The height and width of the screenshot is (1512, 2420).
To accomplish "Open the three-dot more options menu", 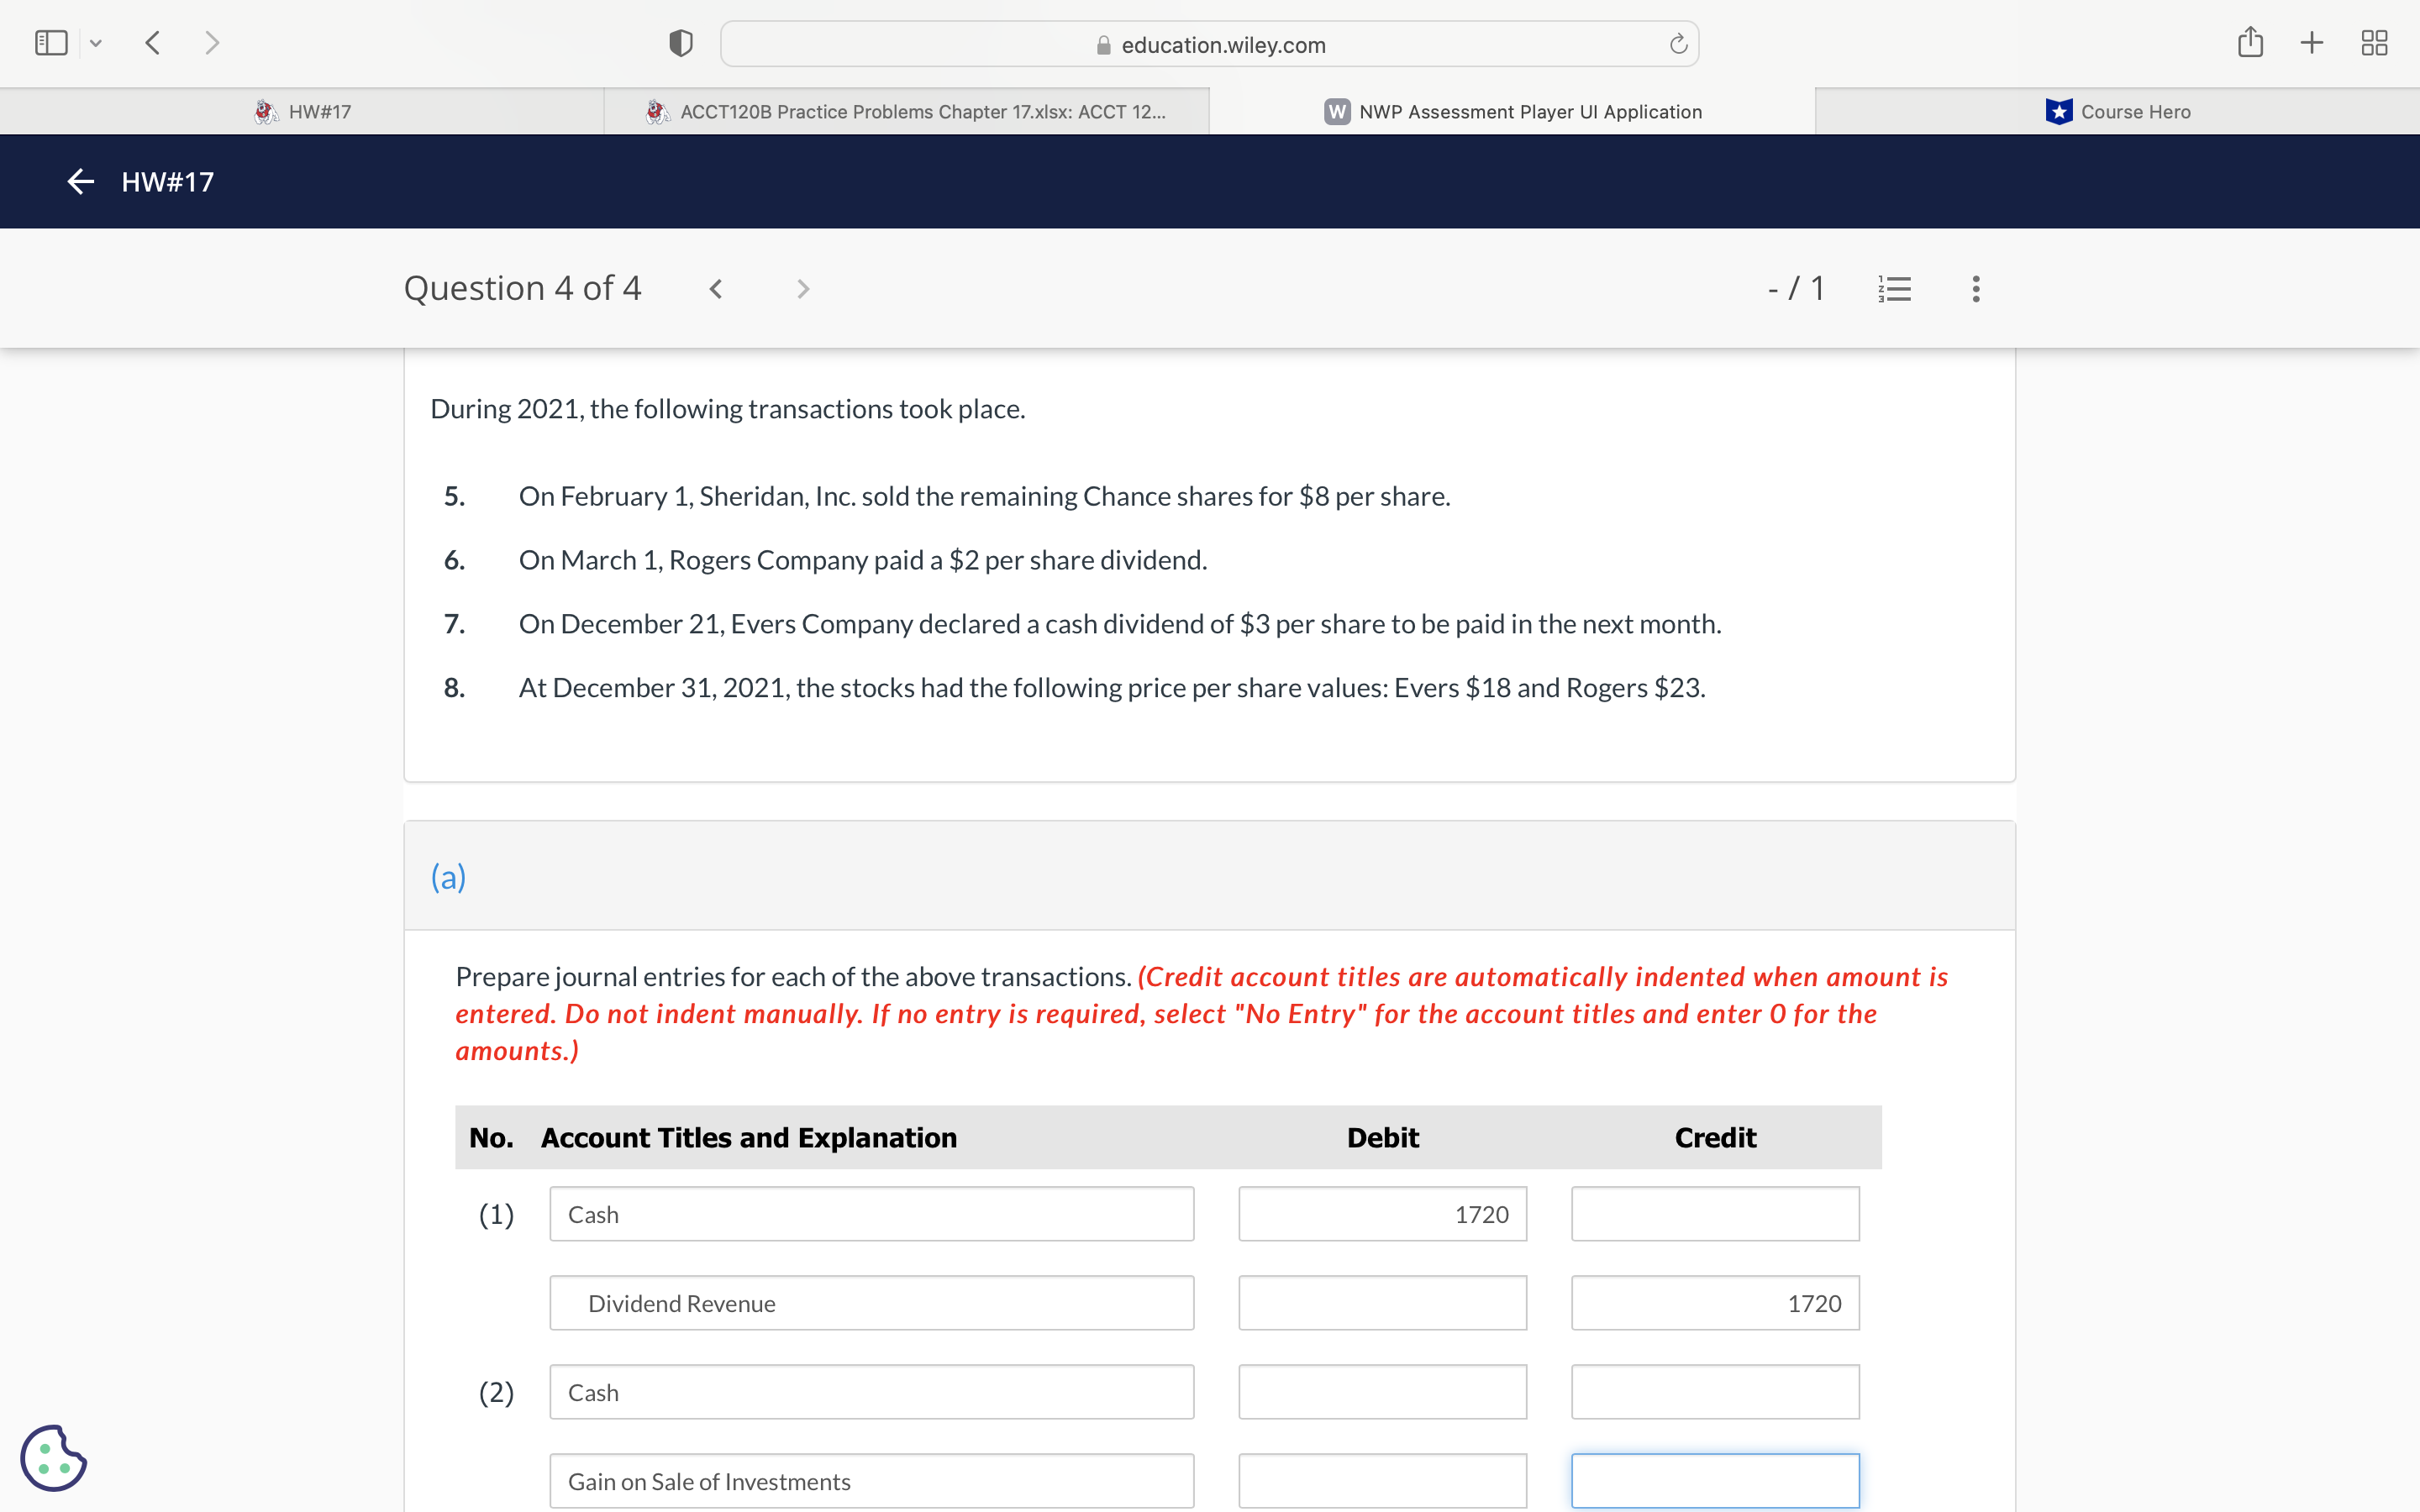I will (x=1975, y=289).
